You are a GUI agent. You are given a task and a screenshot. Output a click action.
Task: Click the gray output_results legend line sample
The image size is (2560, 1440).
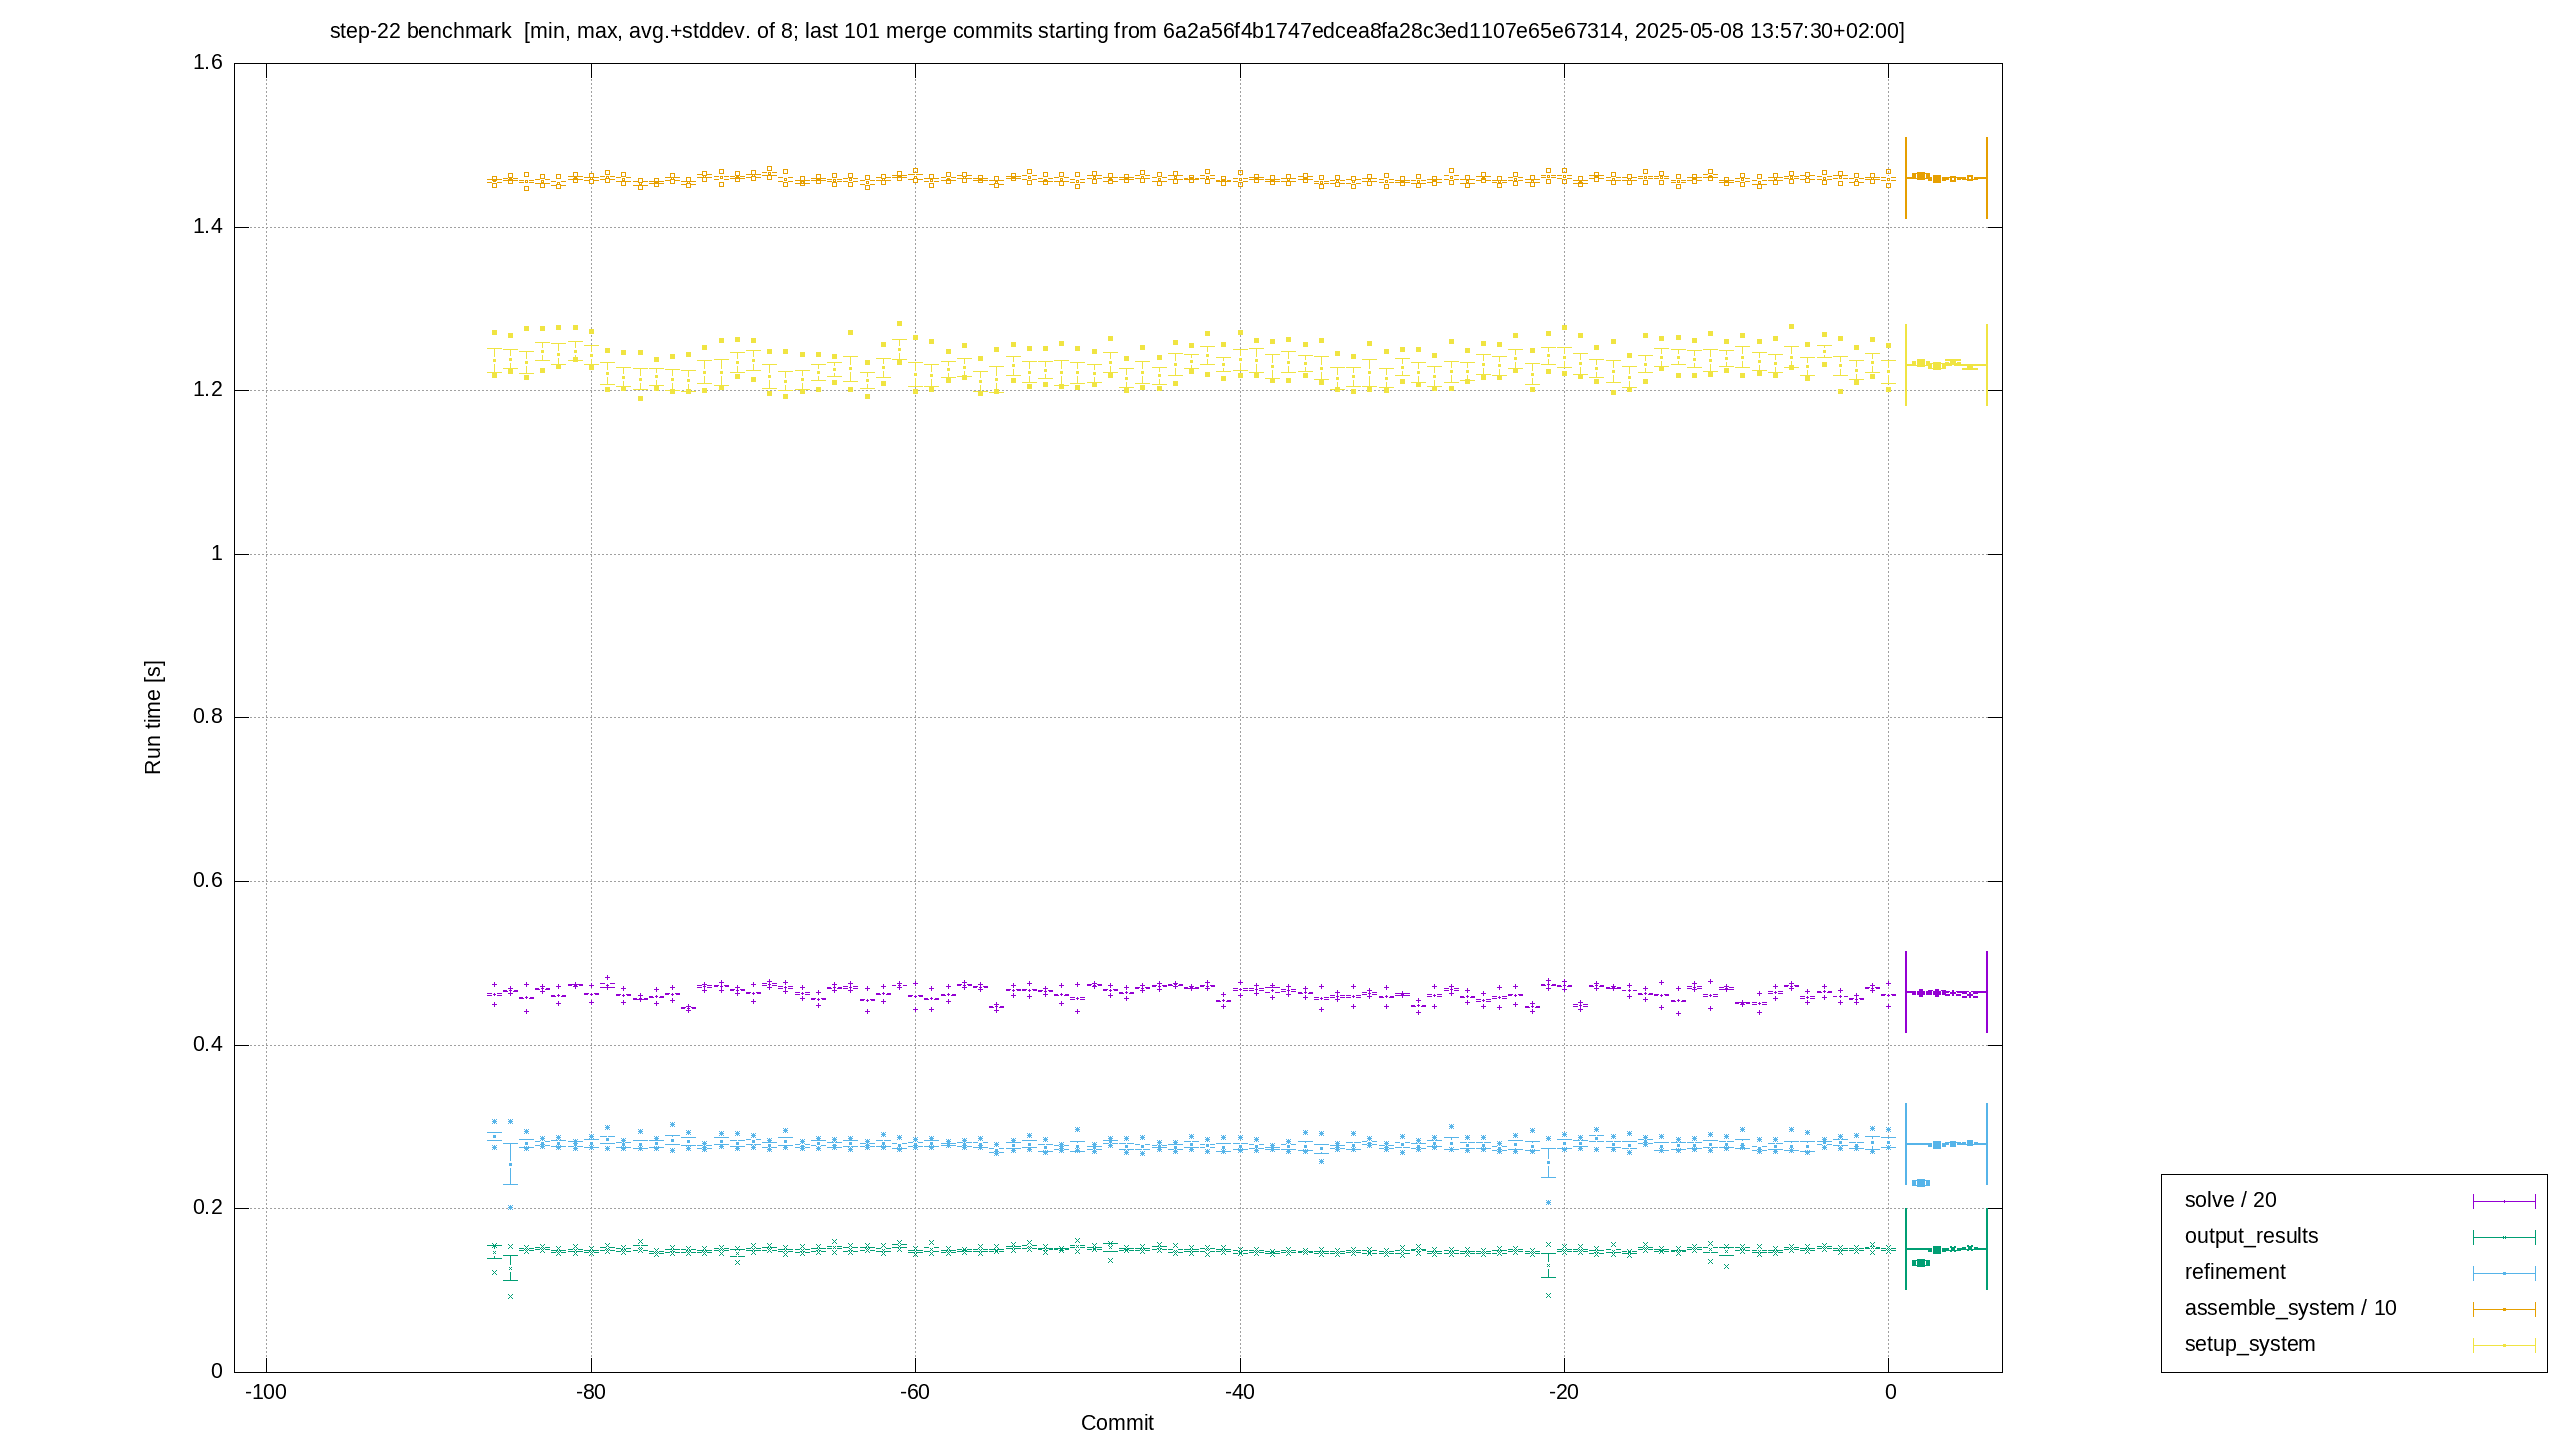pyautogui.click(x=2504, y=1237)
